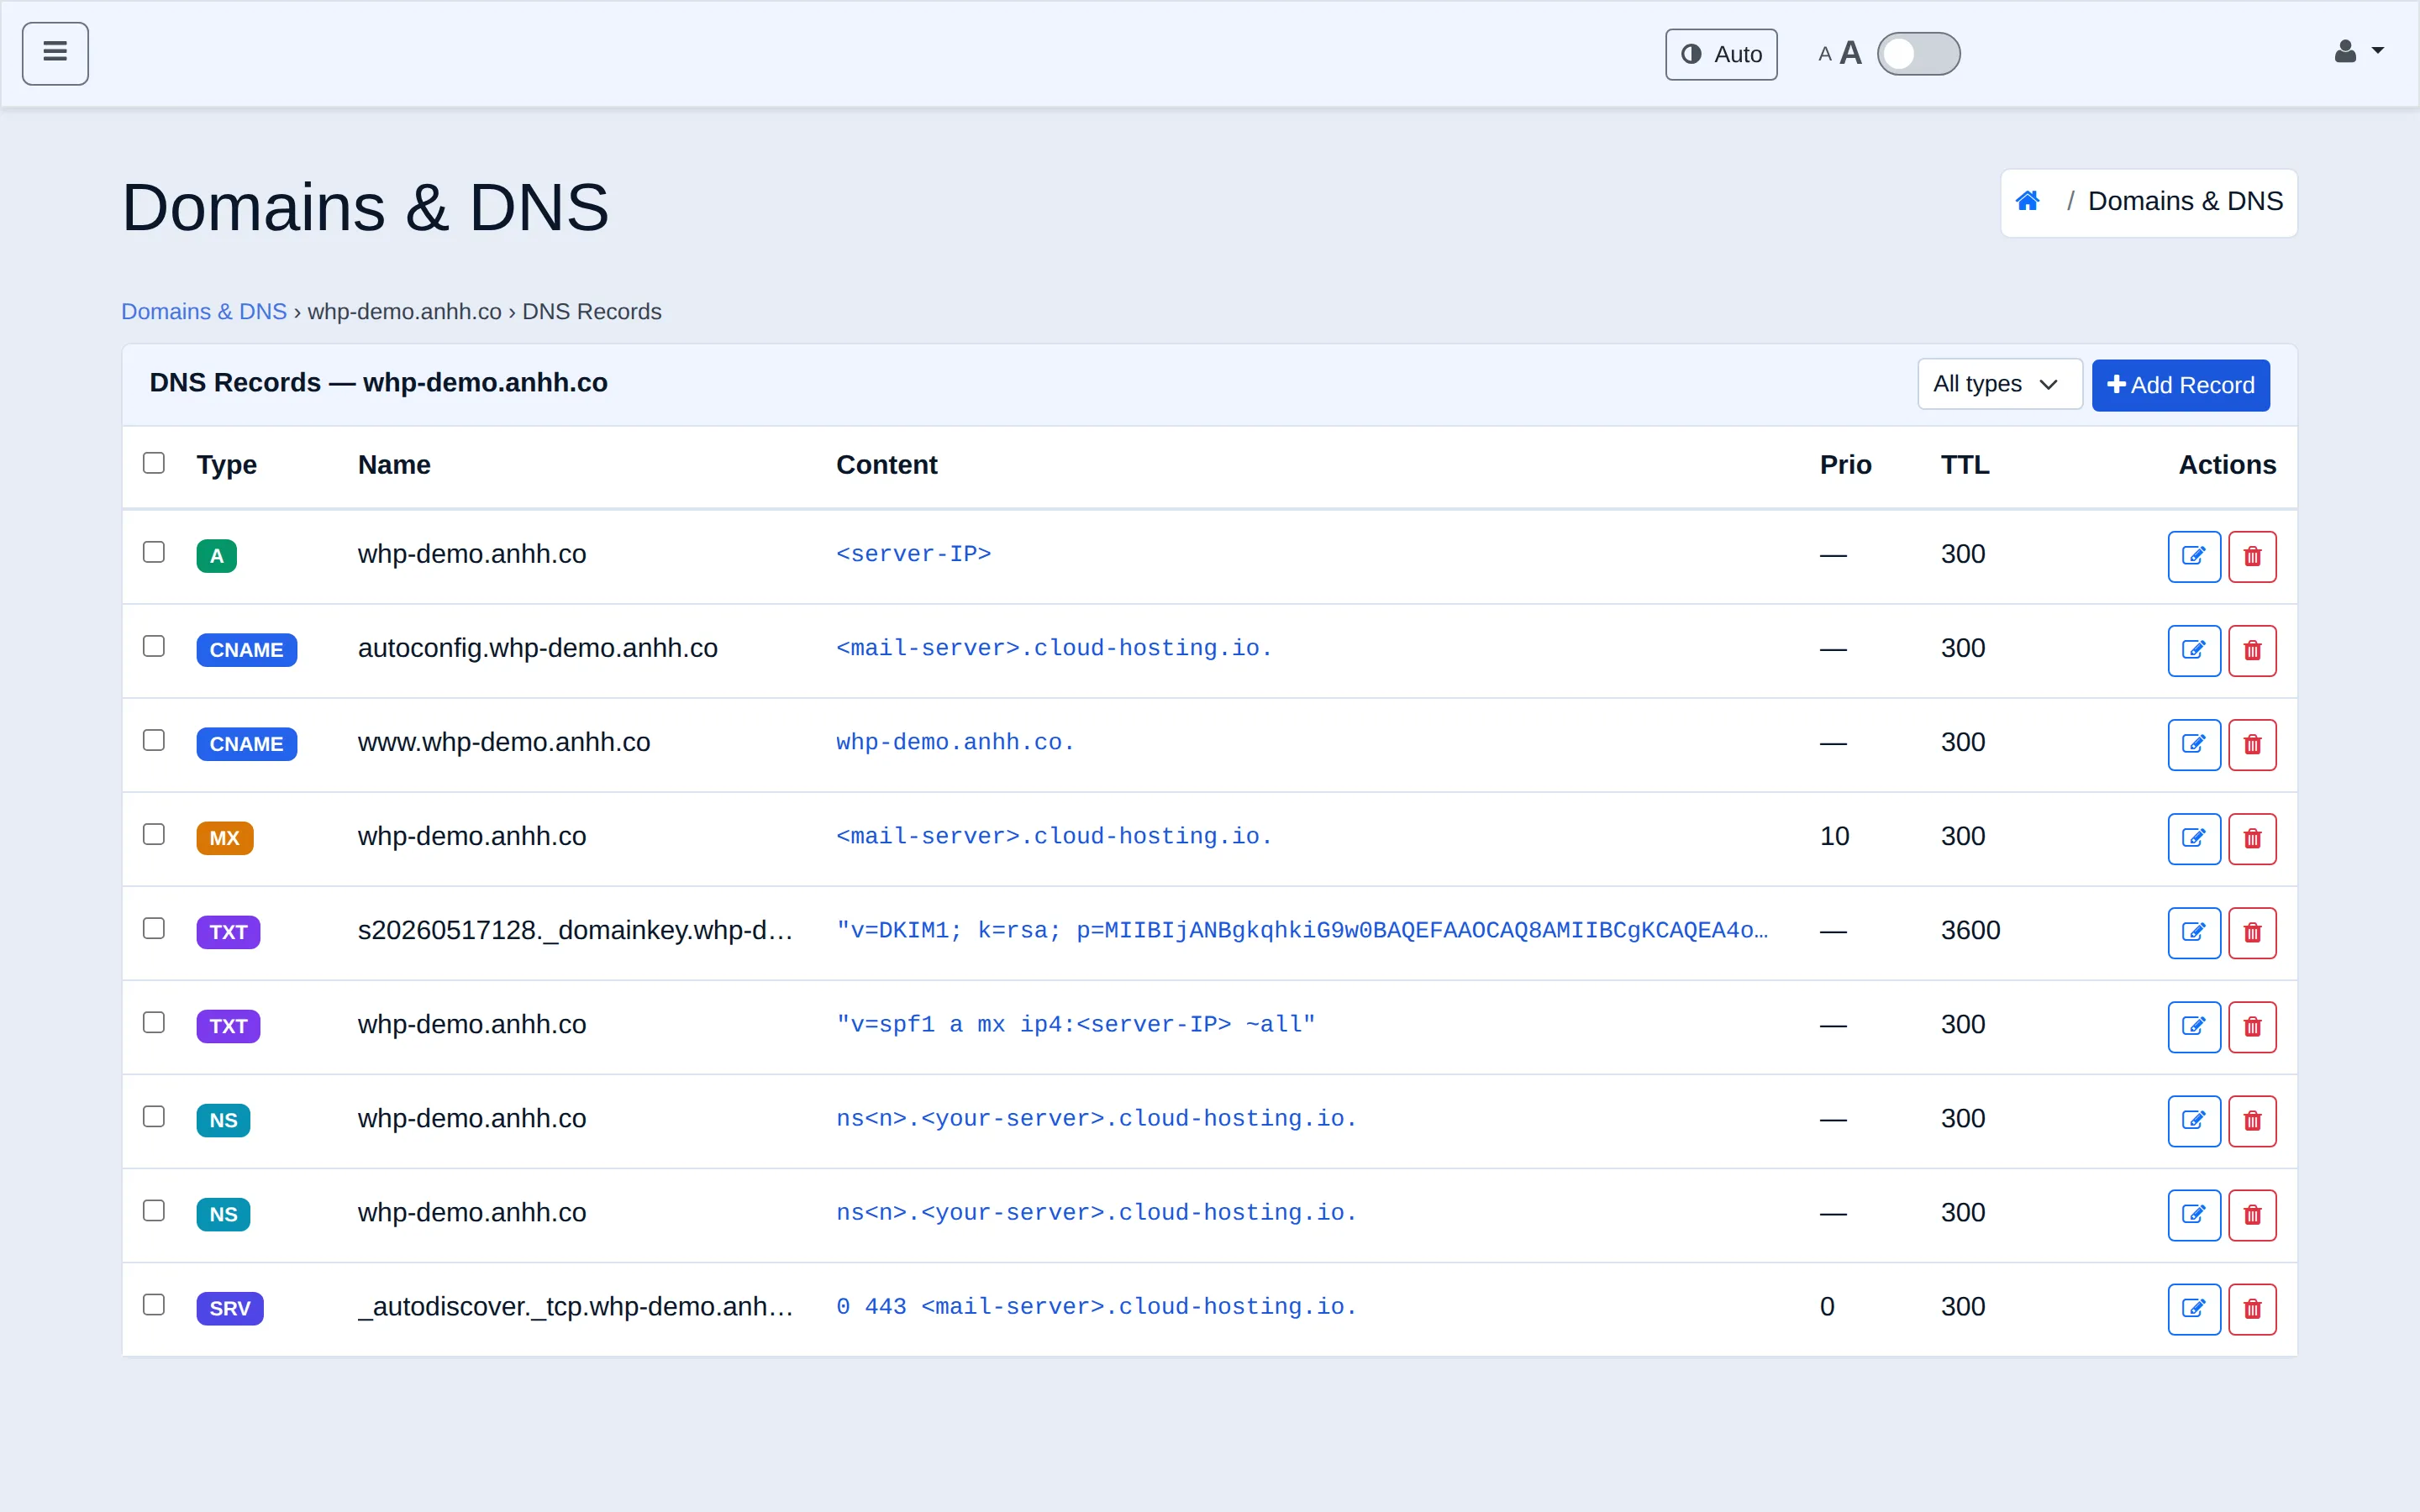Click the Auto theme mode button
This screenshot has height=1512, width=2420.
coord(1721,54)
